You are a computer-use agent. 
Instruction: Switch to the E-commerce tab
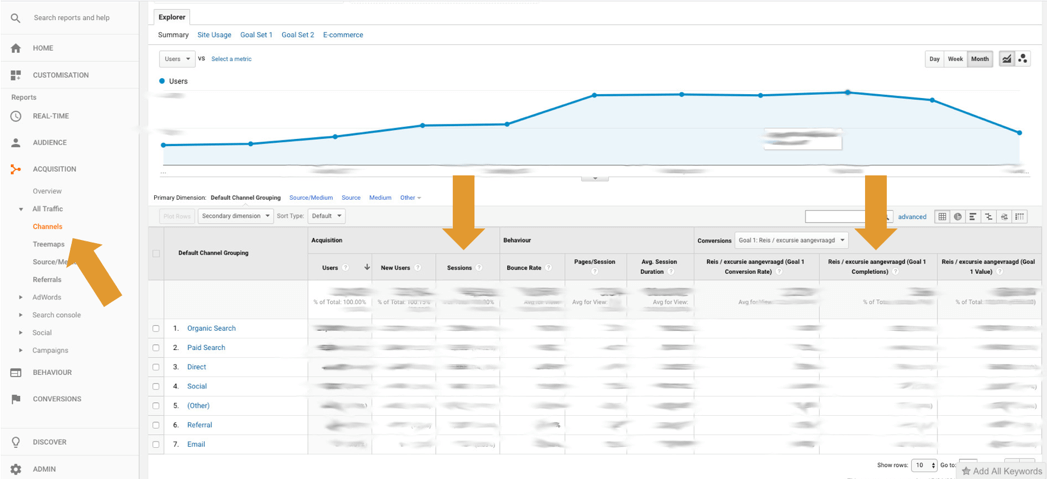[343, 35]
